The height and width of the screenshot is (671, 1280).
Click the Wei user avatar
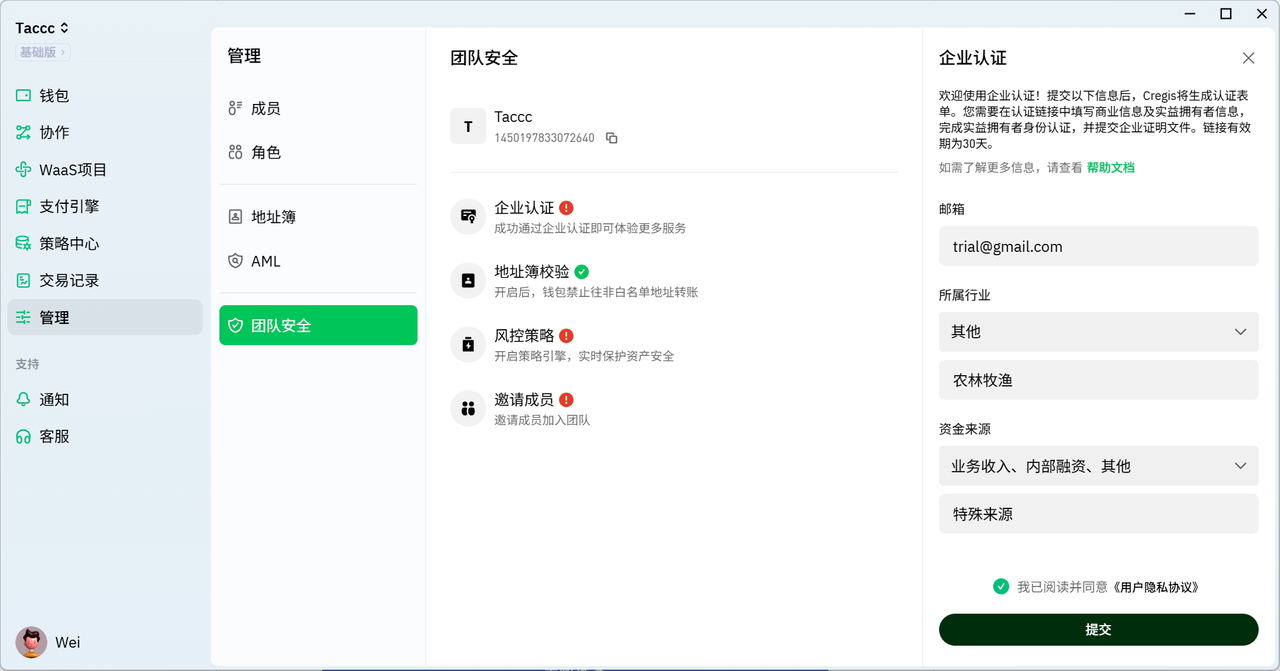point(31,642)
